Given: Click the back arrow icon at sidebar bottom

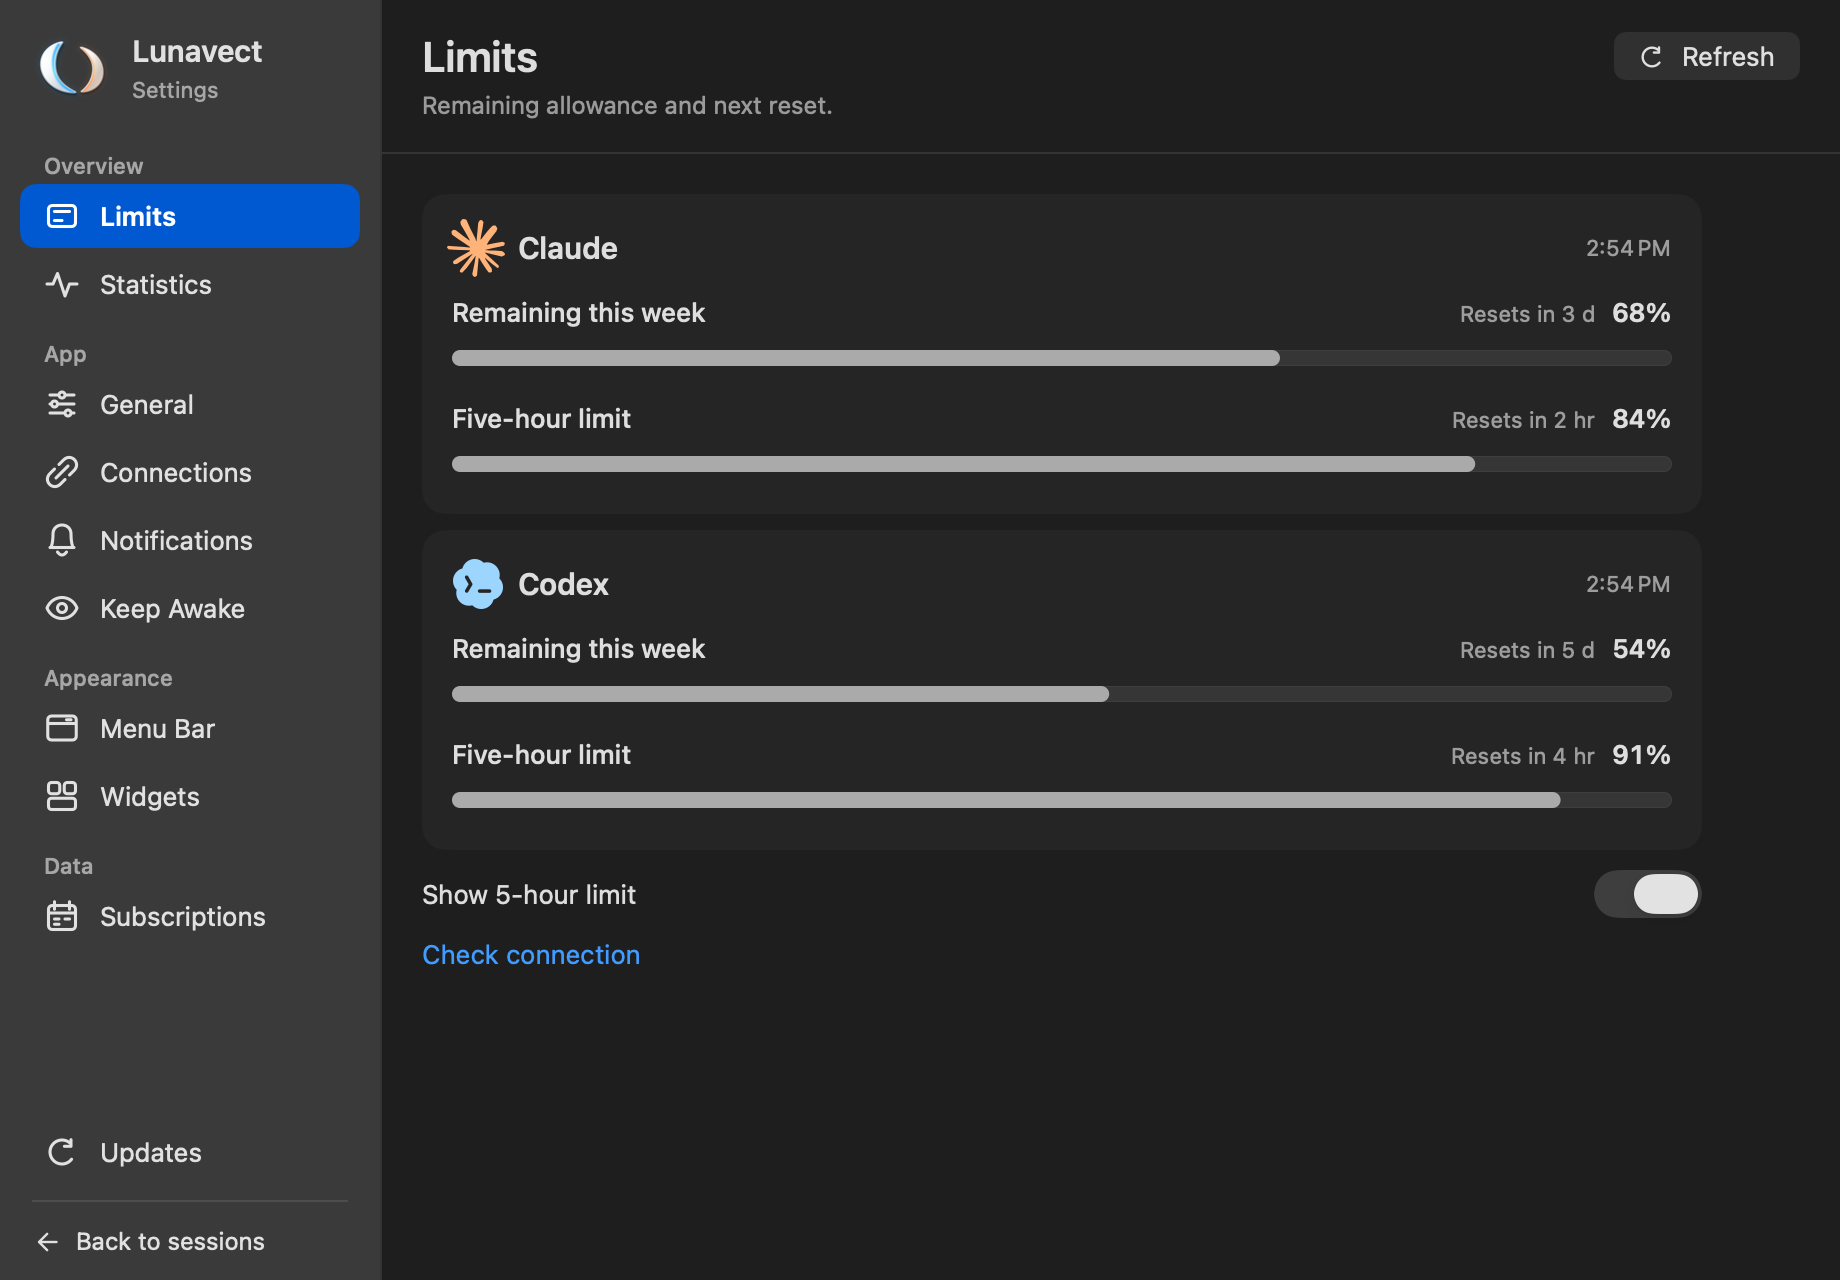Looking at the screenshot, I should click(48, 1242).
